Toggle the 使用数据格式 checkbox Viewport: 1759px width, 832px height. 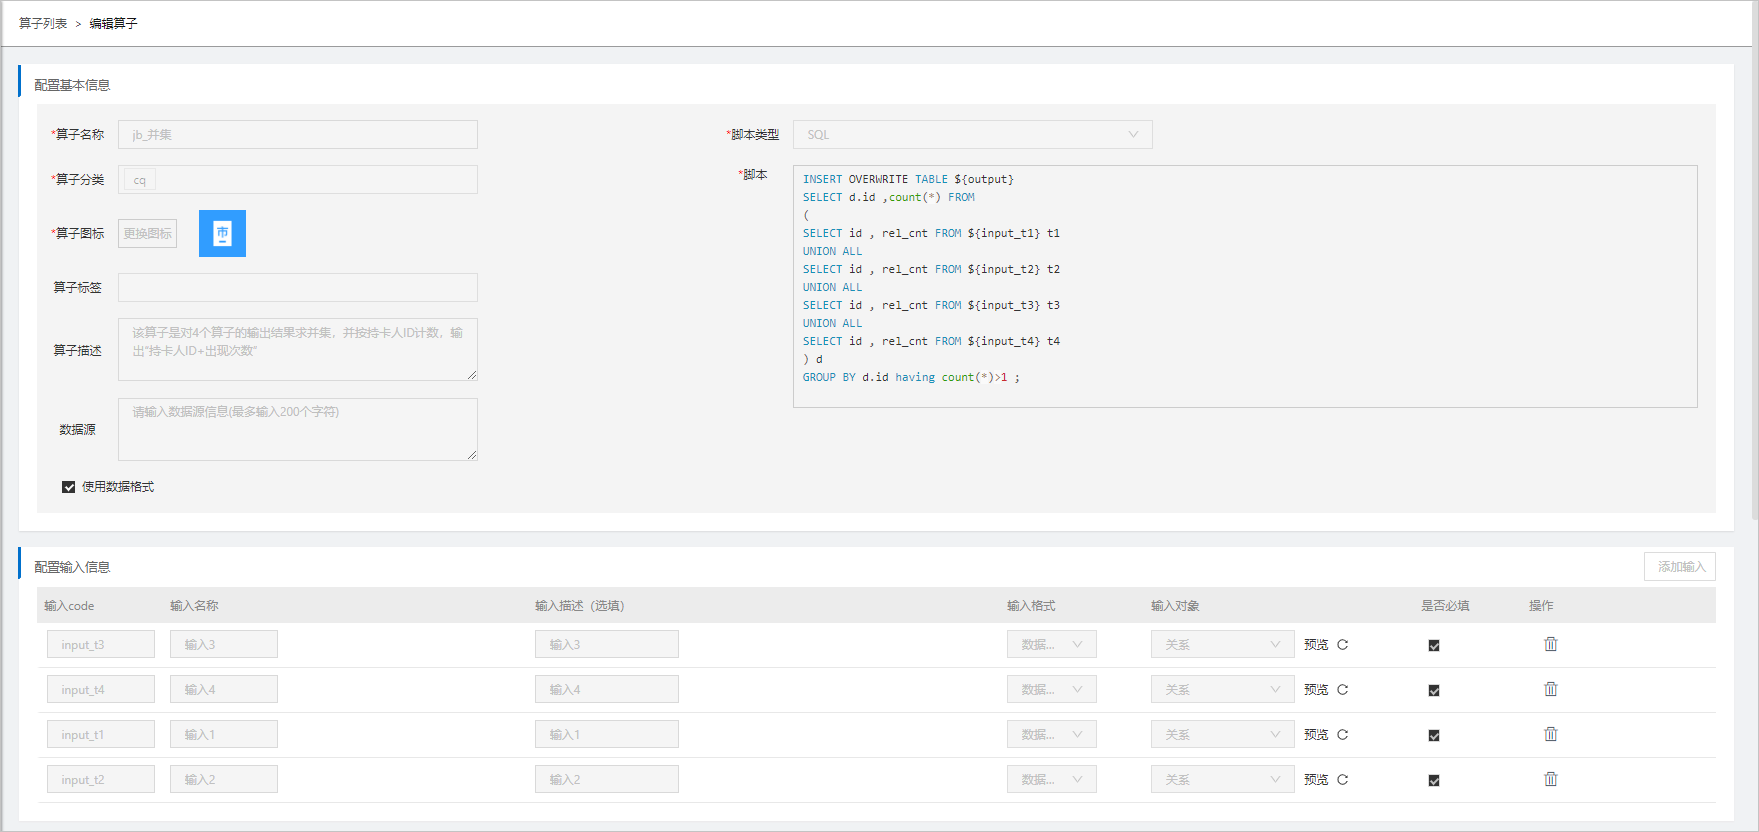point(69,487)
